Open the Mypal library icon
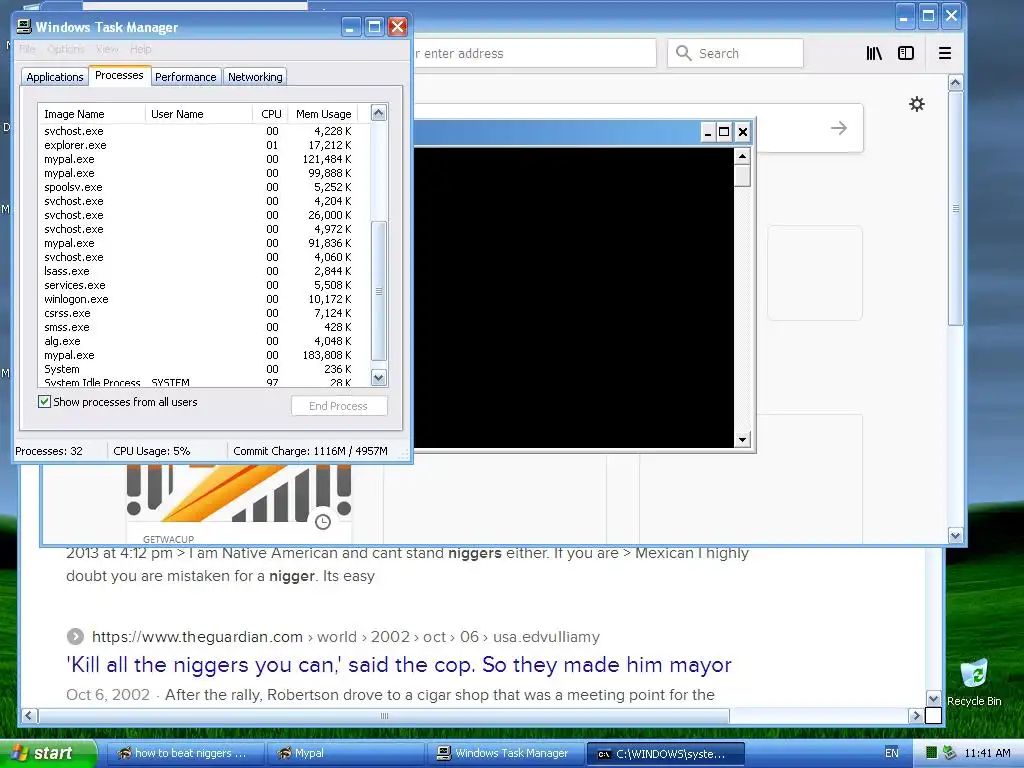 874,54
